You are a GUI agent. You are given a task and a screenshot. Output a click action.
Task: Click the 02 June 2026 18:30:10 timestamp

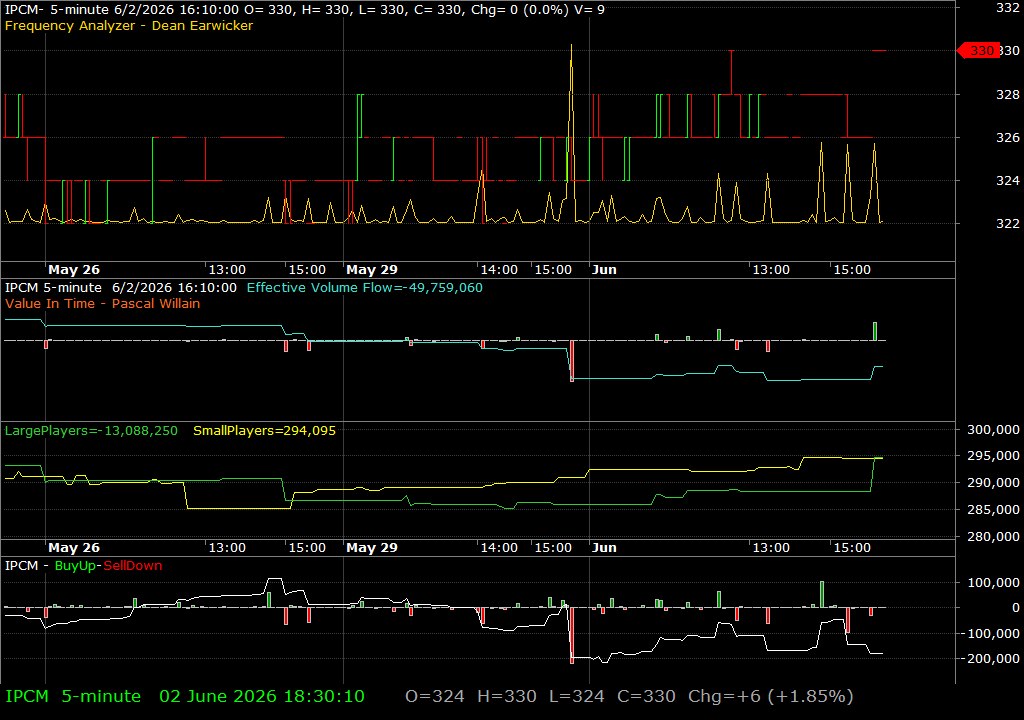[262, 696]
